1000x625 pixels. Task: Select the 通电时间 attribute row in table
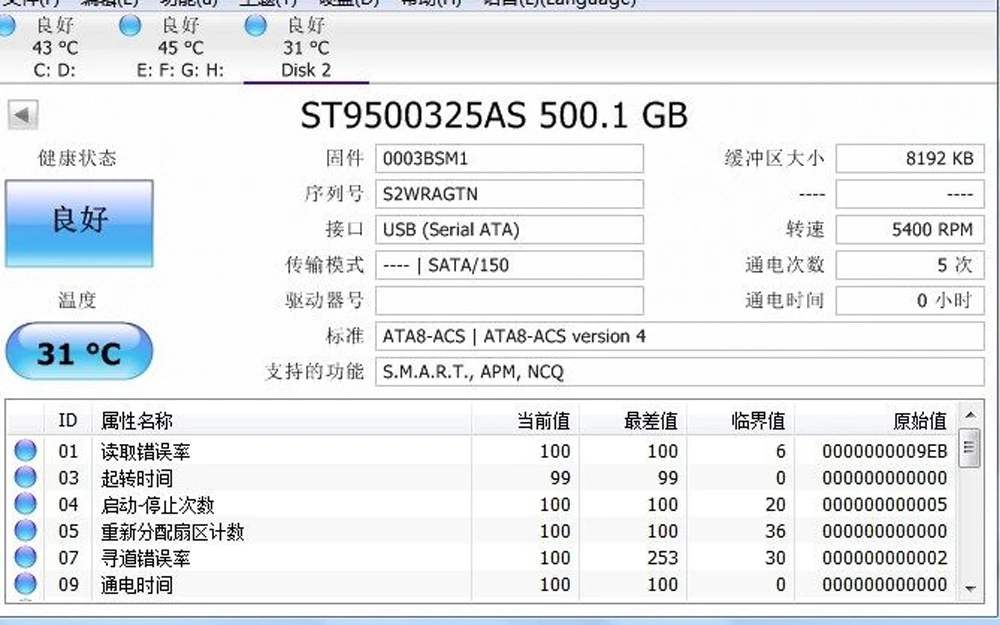tap(482, 585)
